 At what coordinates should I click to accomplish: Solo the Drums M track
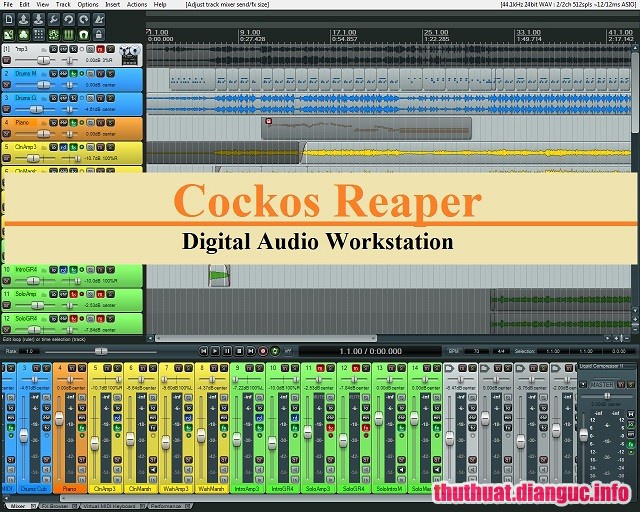(110, 74)
